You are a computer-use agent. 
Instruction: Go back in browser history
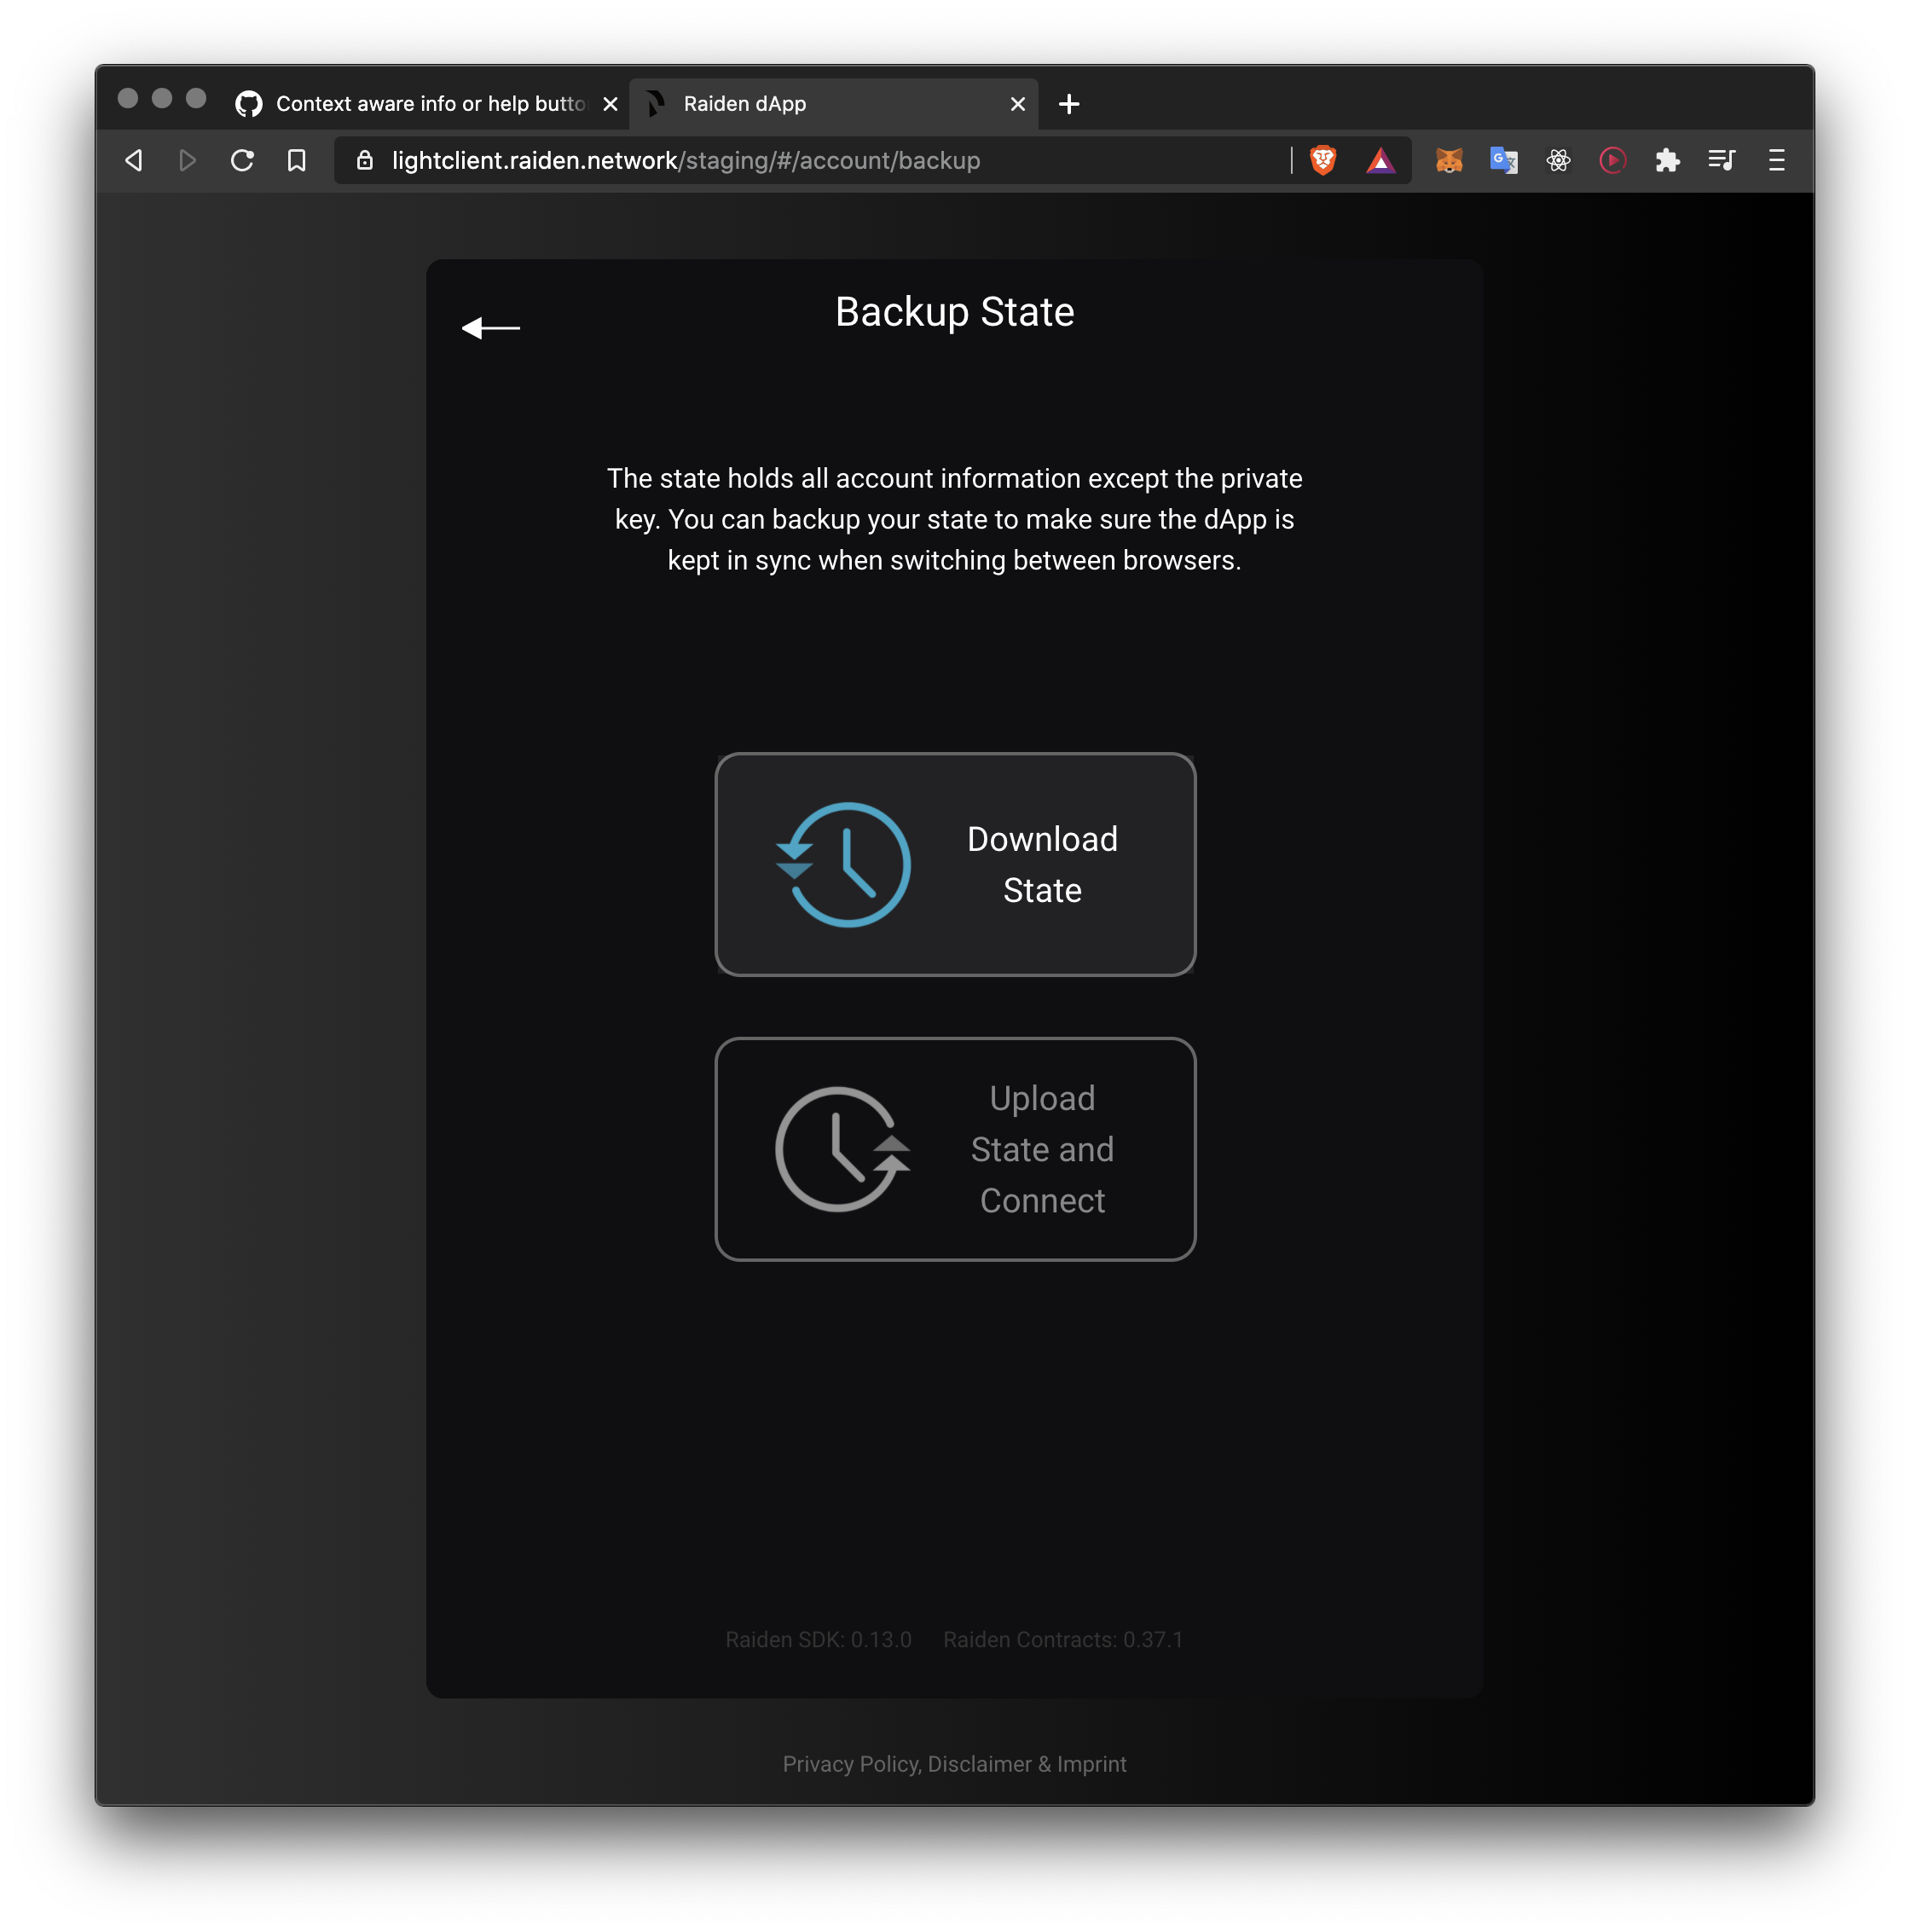tap(134, 160)
